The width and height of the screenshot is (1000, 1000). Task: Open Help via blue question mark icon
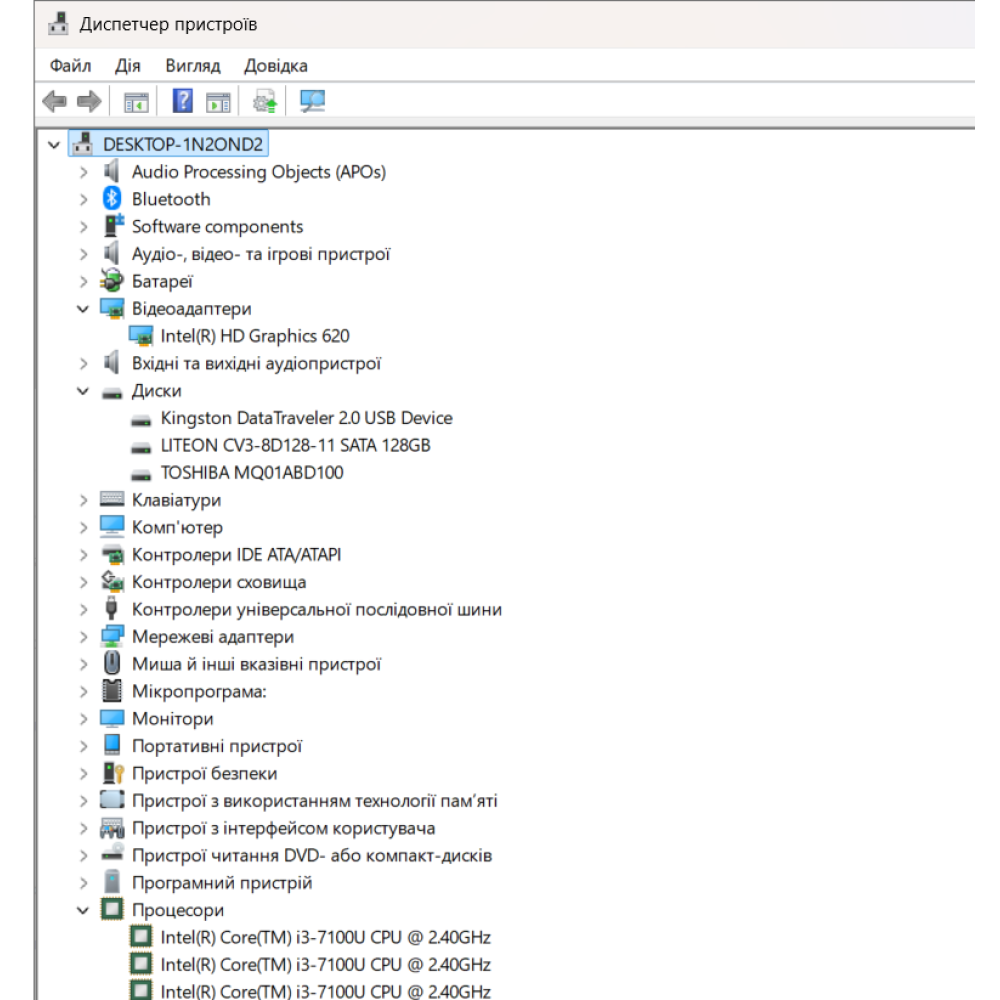[x=183, y=101]
